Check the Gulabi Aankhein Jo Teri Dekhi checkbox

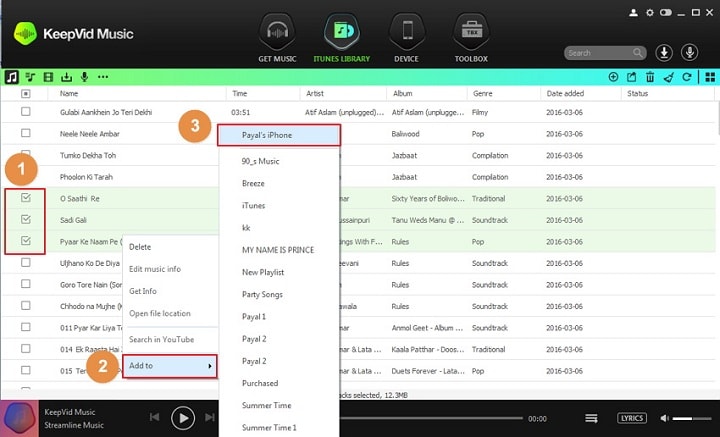point(26,112)
